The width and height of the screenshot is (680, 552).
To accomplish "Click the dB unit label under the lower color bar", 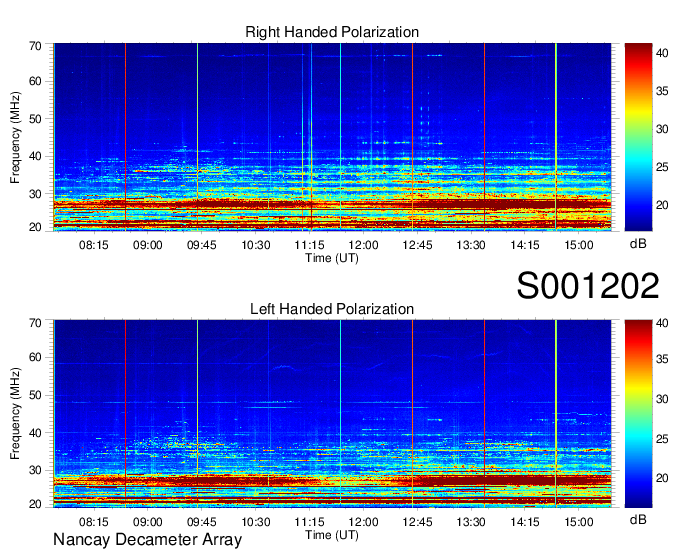I will tap(638, 519).
